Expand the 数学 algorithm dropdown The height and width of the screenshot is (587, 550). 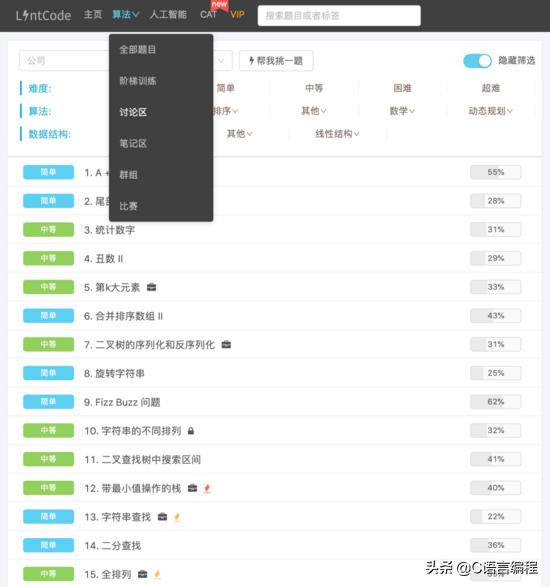(x=402, y=111)
